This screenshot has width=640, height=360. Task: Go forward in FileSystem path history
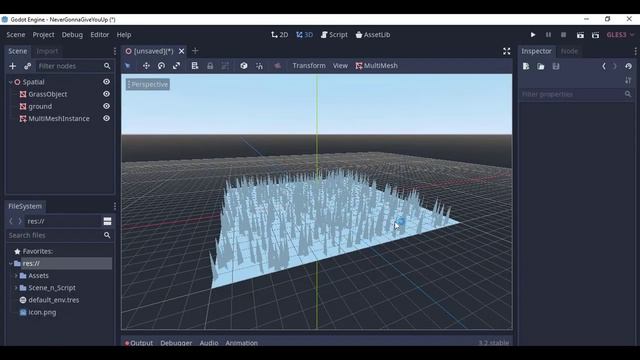pos(20,221)
